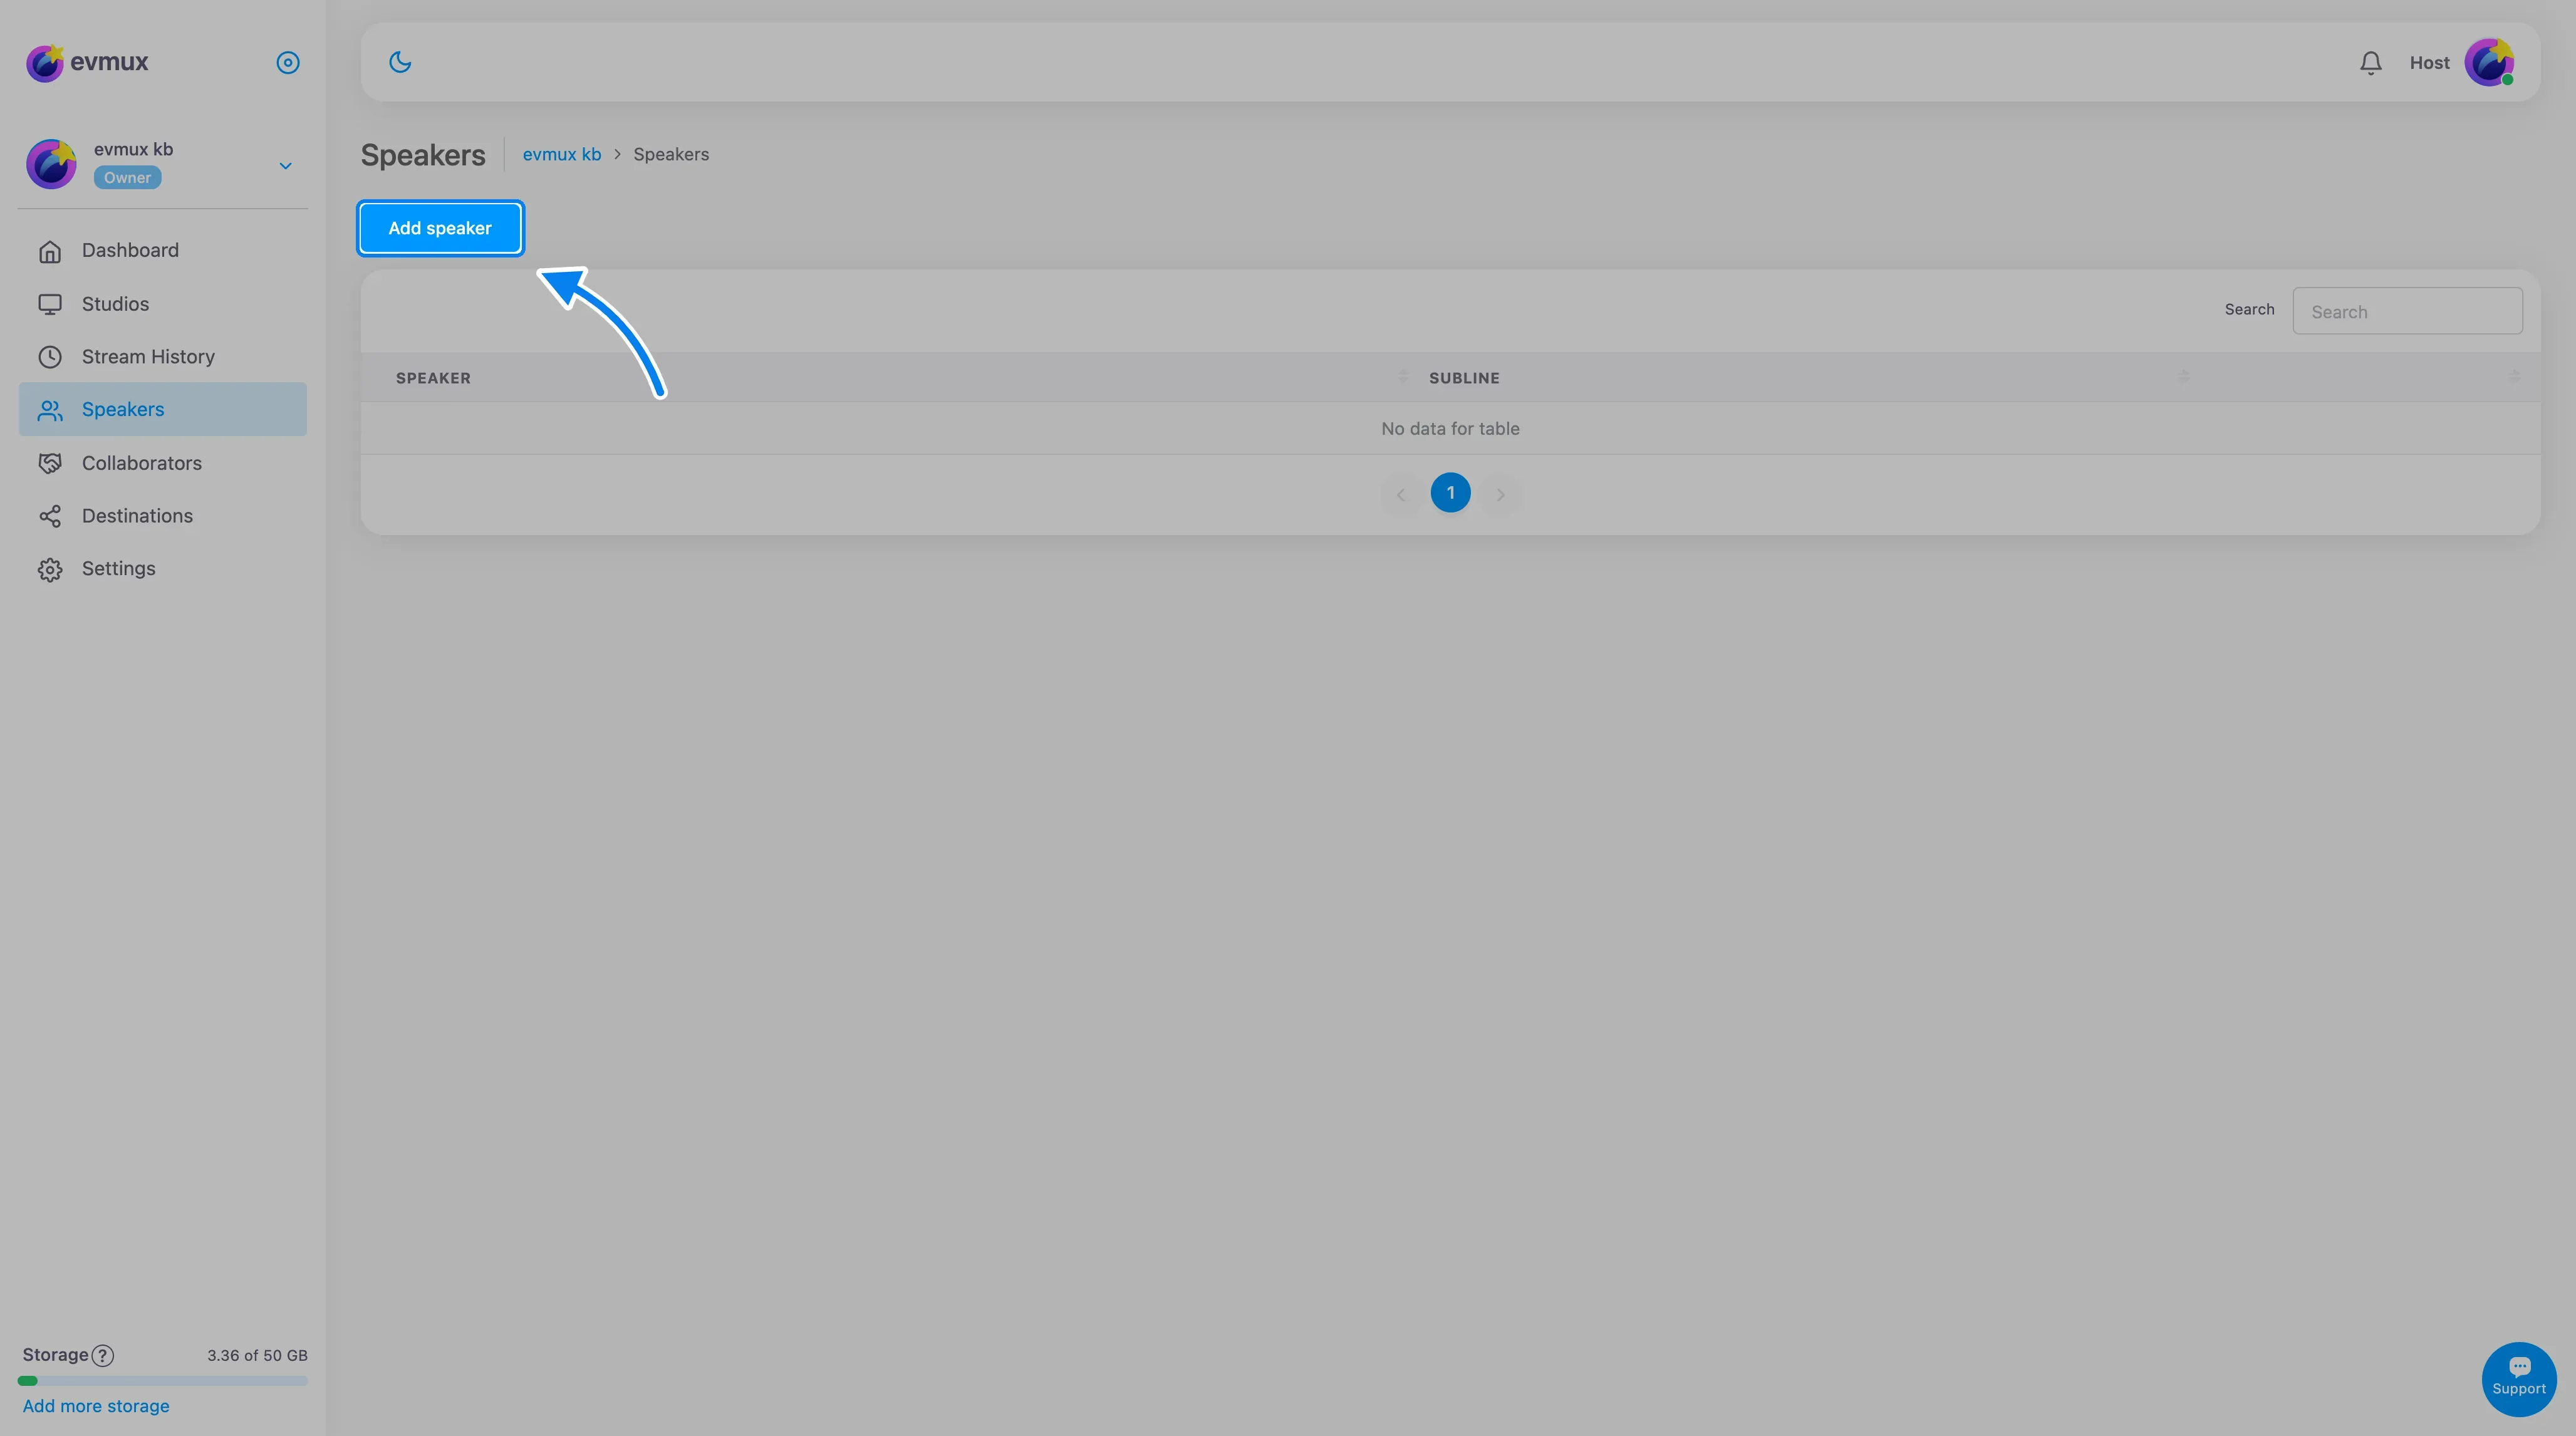The width and height of the screenshot is (2576, 1436).
Task: Click the storage usage progress bar
Action: [x=162, y=1381]
